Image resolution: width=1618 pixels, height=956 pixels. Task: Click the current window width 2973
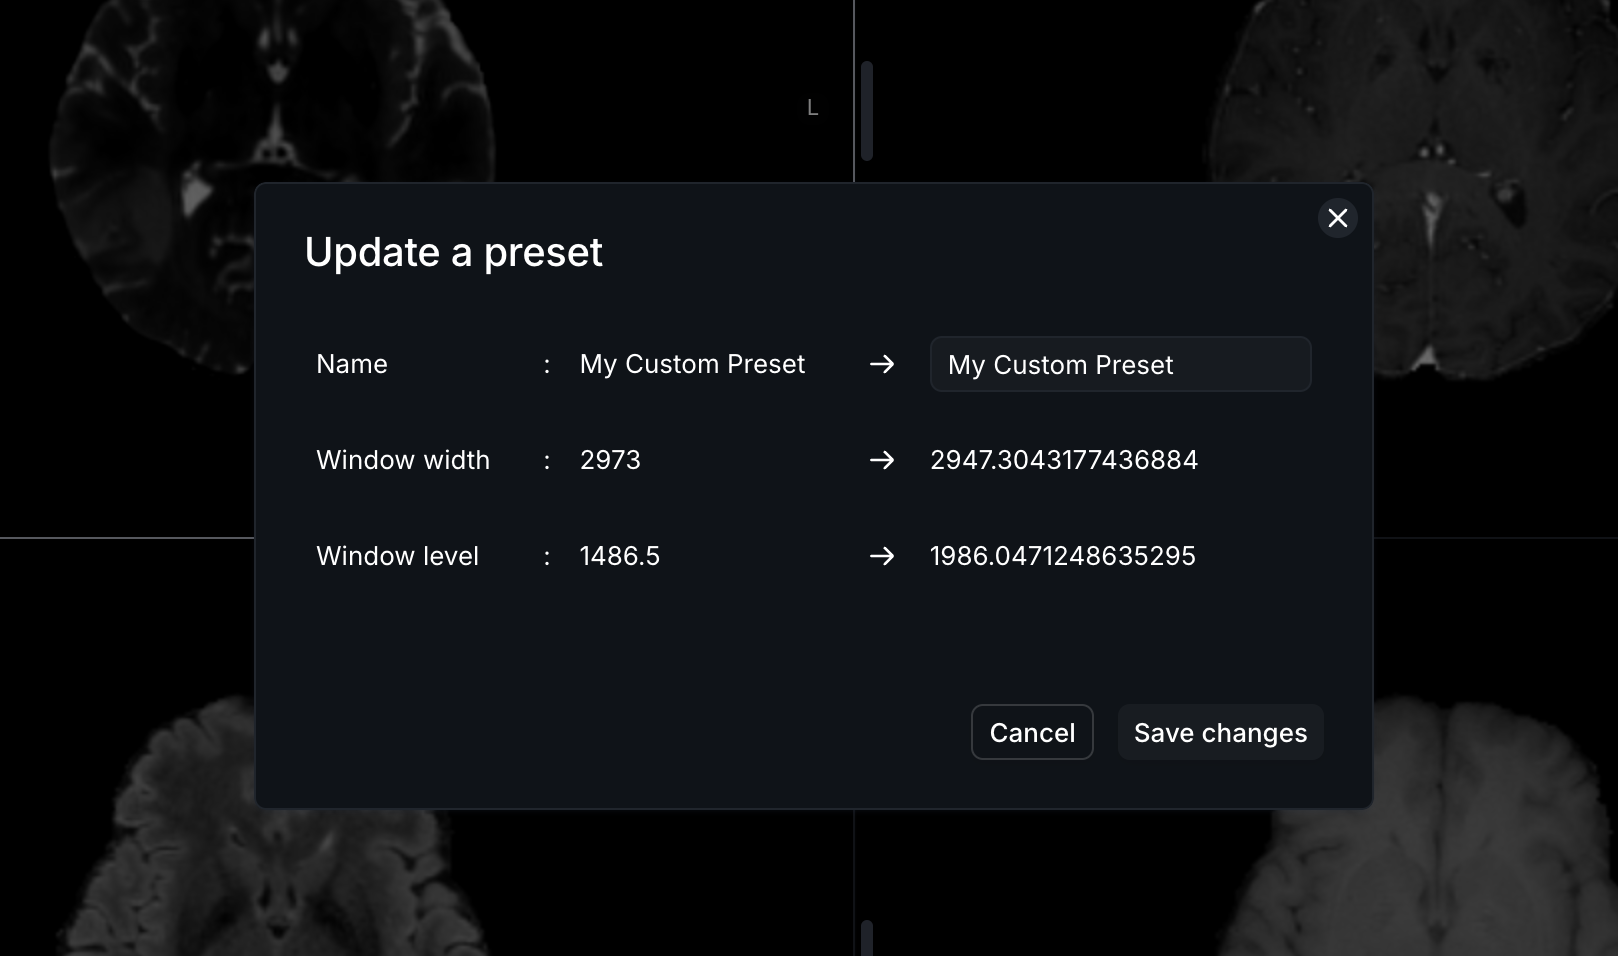coord(610,460)
